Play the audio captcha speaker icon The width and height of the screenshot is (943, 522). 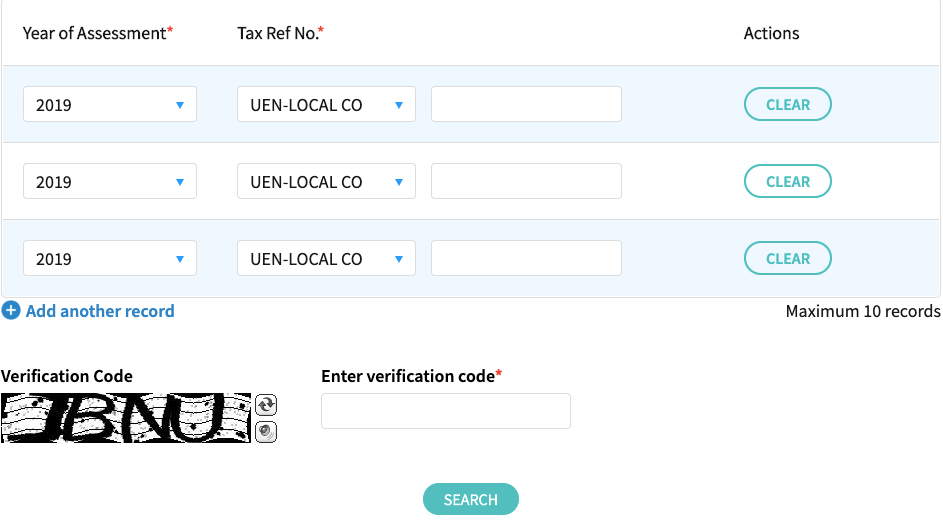266,432
